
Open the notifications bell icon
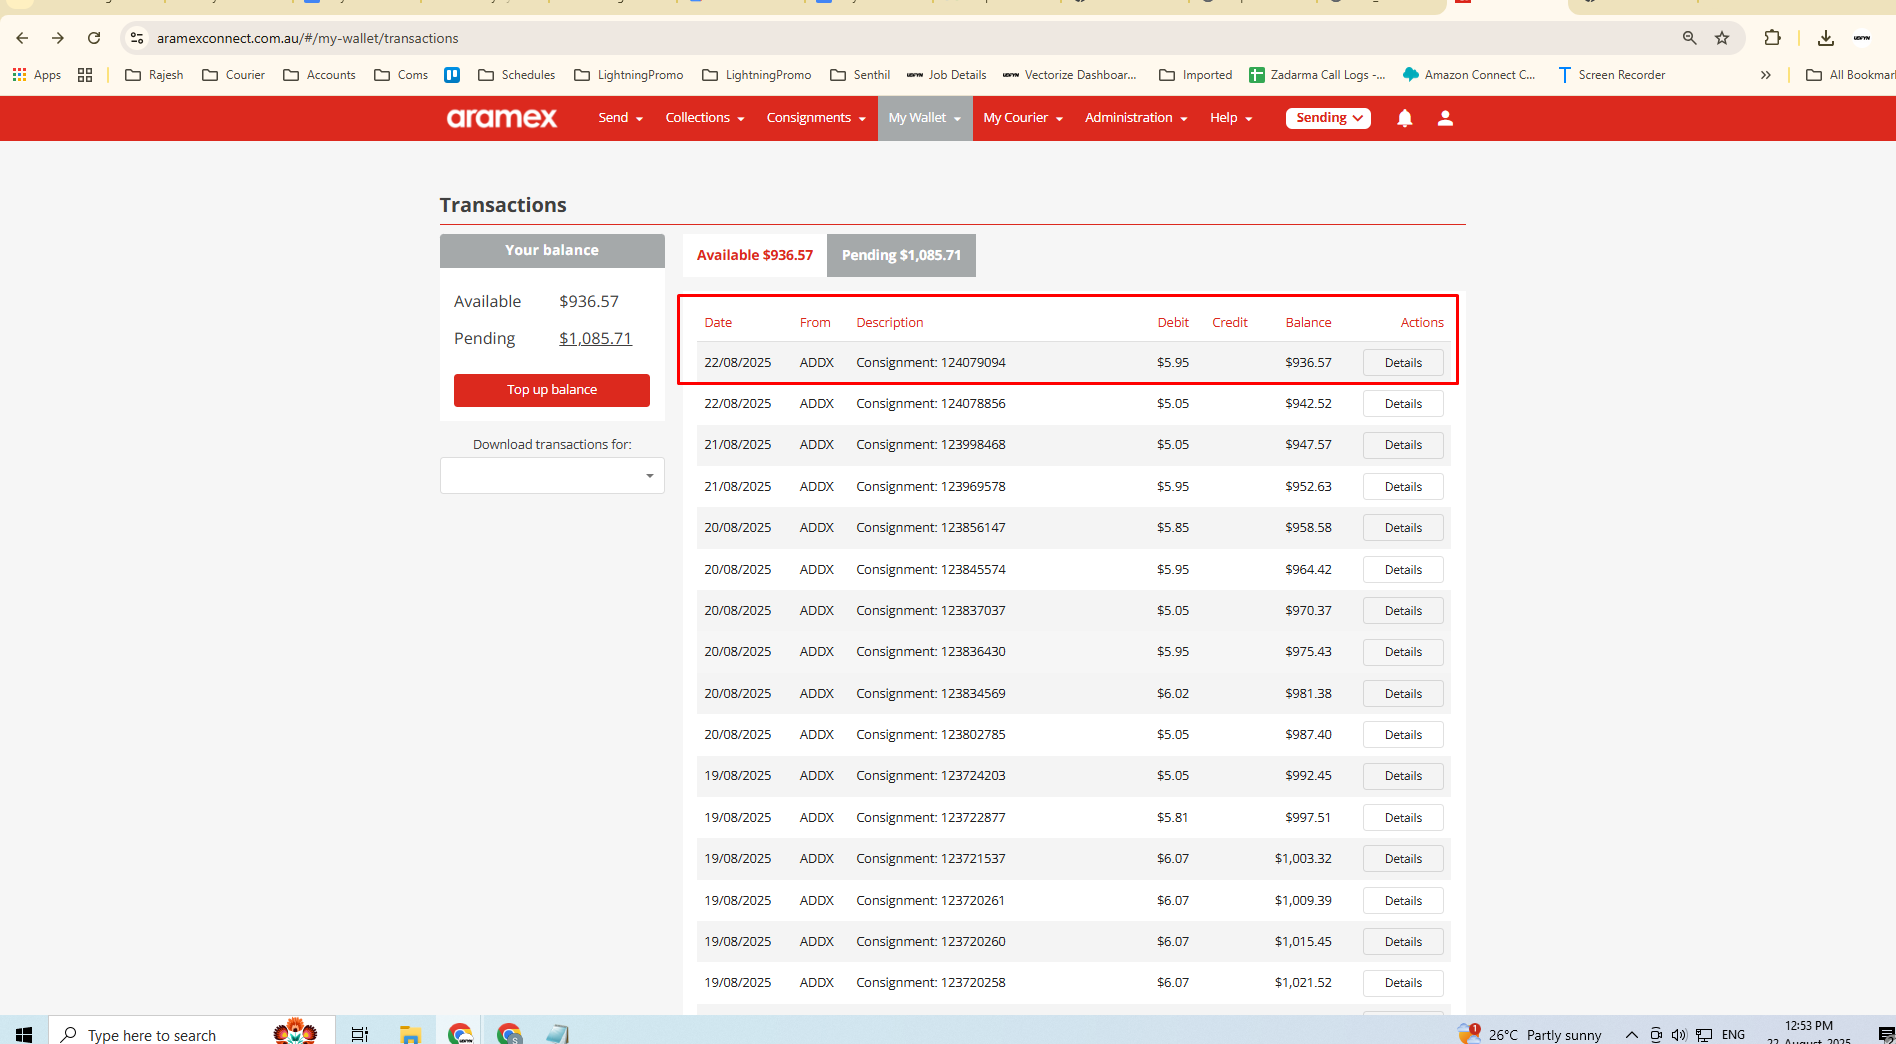[1405, 118]
